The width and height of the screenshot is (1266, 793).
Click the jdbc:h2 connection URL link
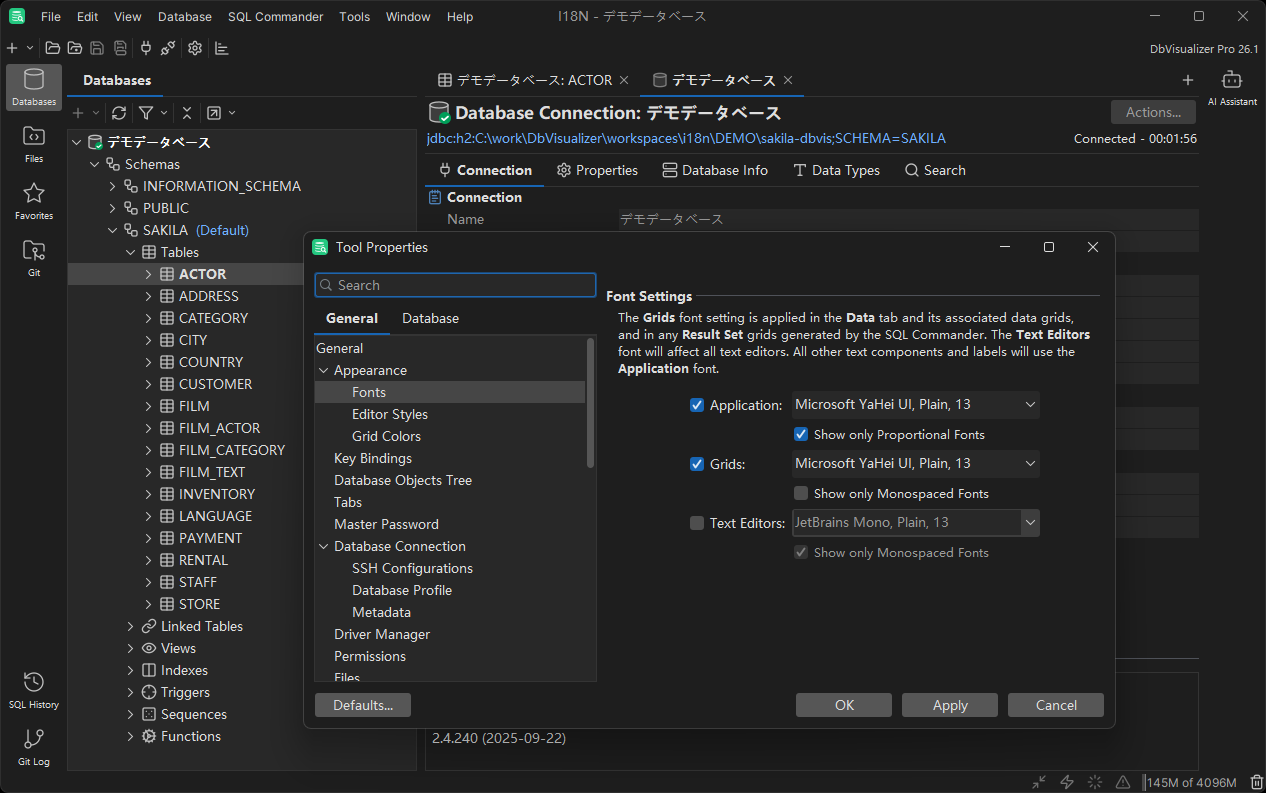click(x=686, y=138)
